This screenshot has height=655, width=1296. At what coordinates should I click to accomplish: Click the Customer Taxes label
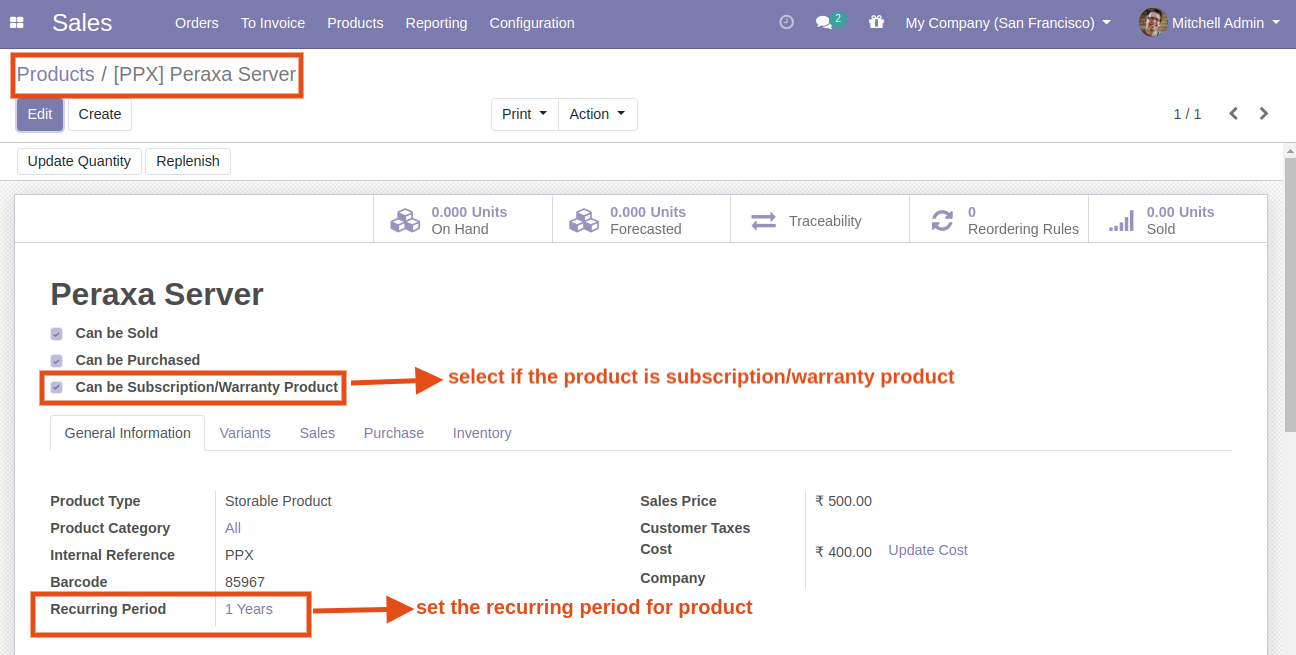[x=695, y=528]
